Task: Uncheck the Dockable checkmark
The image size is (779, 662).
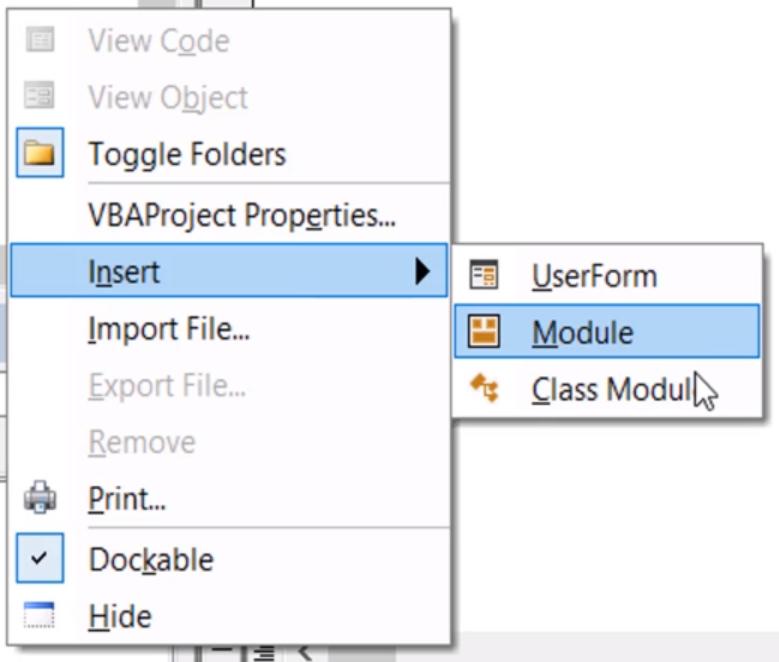Action: coord(40,558)
